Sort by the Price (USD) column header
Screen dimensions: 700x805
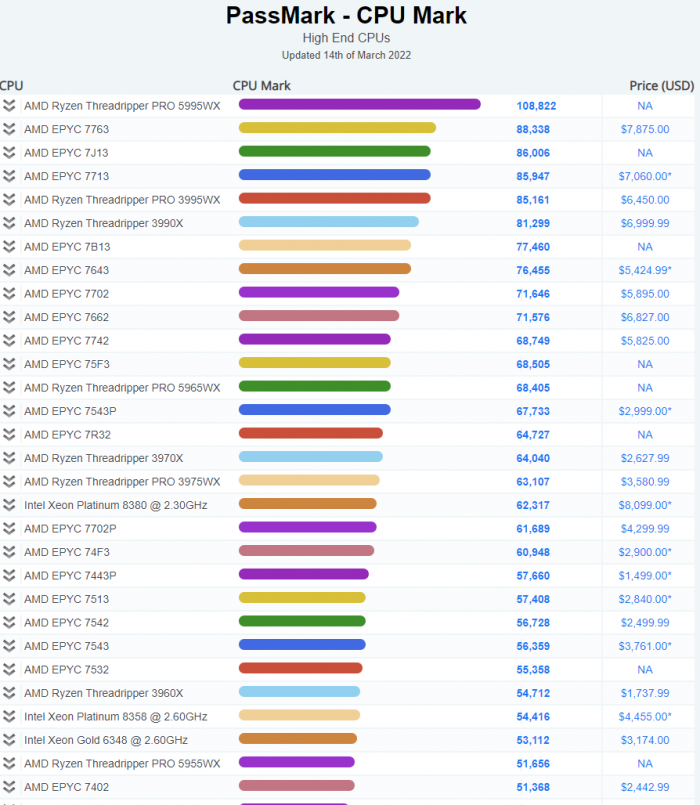661,85
